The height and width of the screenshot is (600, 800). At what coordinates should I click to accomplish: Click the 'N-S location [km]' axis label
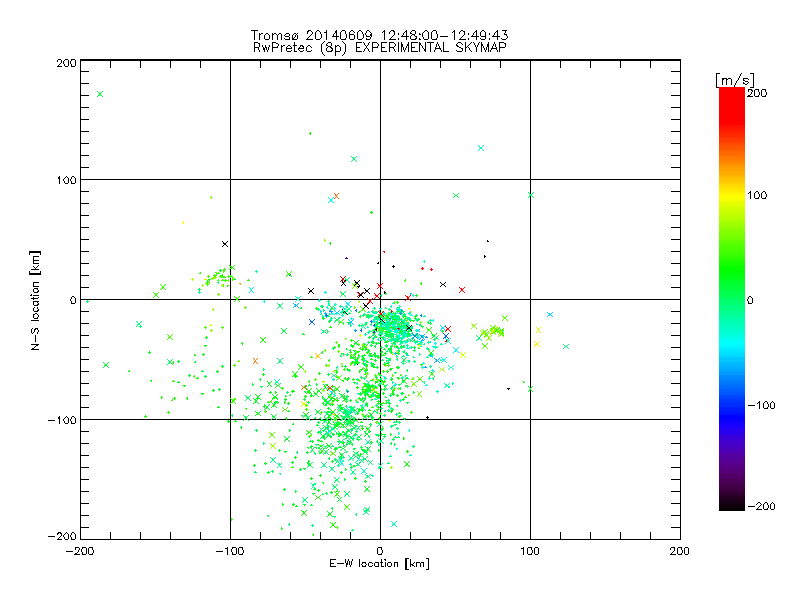click(x=35, y=300)
